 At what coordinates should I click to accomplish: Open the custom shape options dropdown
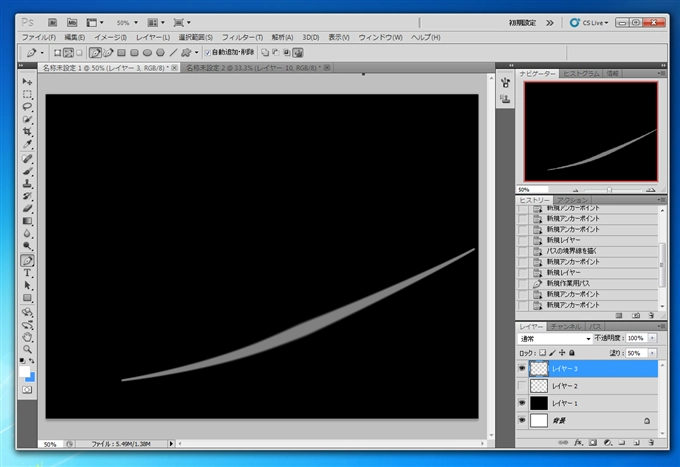point(196,53)
